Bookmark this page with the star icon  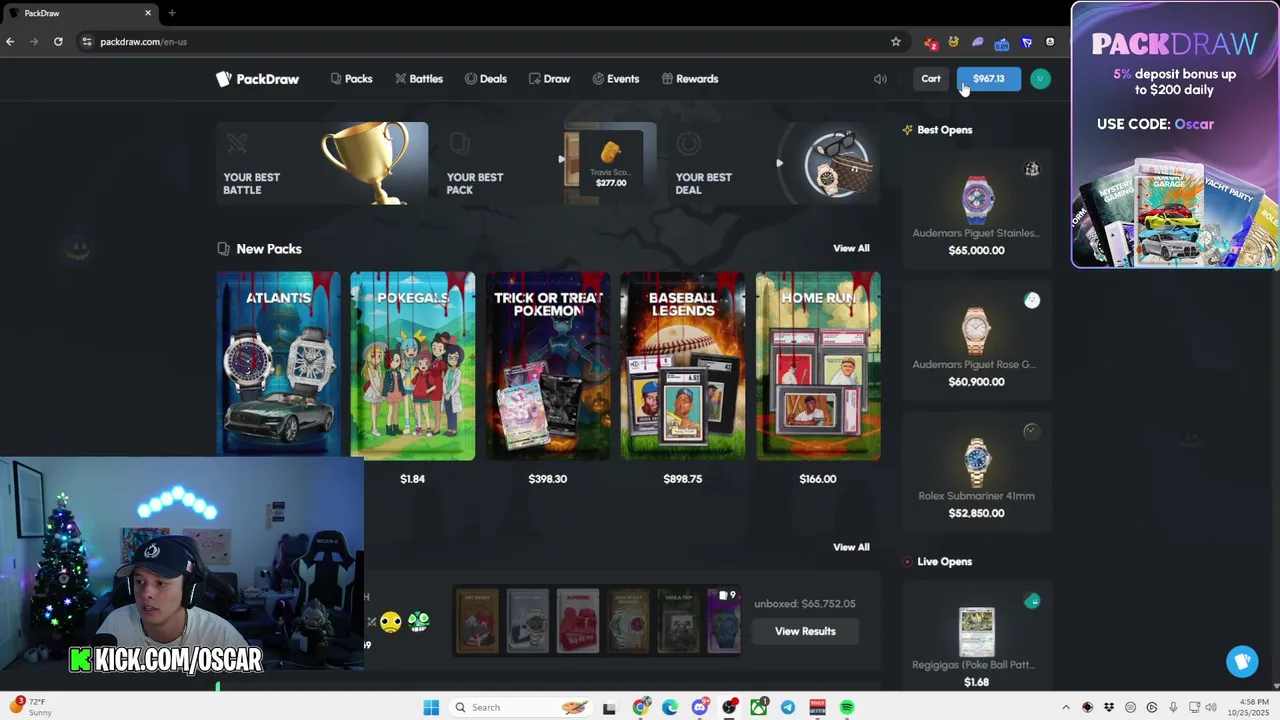pyautogui.click(x=896, y=42)
